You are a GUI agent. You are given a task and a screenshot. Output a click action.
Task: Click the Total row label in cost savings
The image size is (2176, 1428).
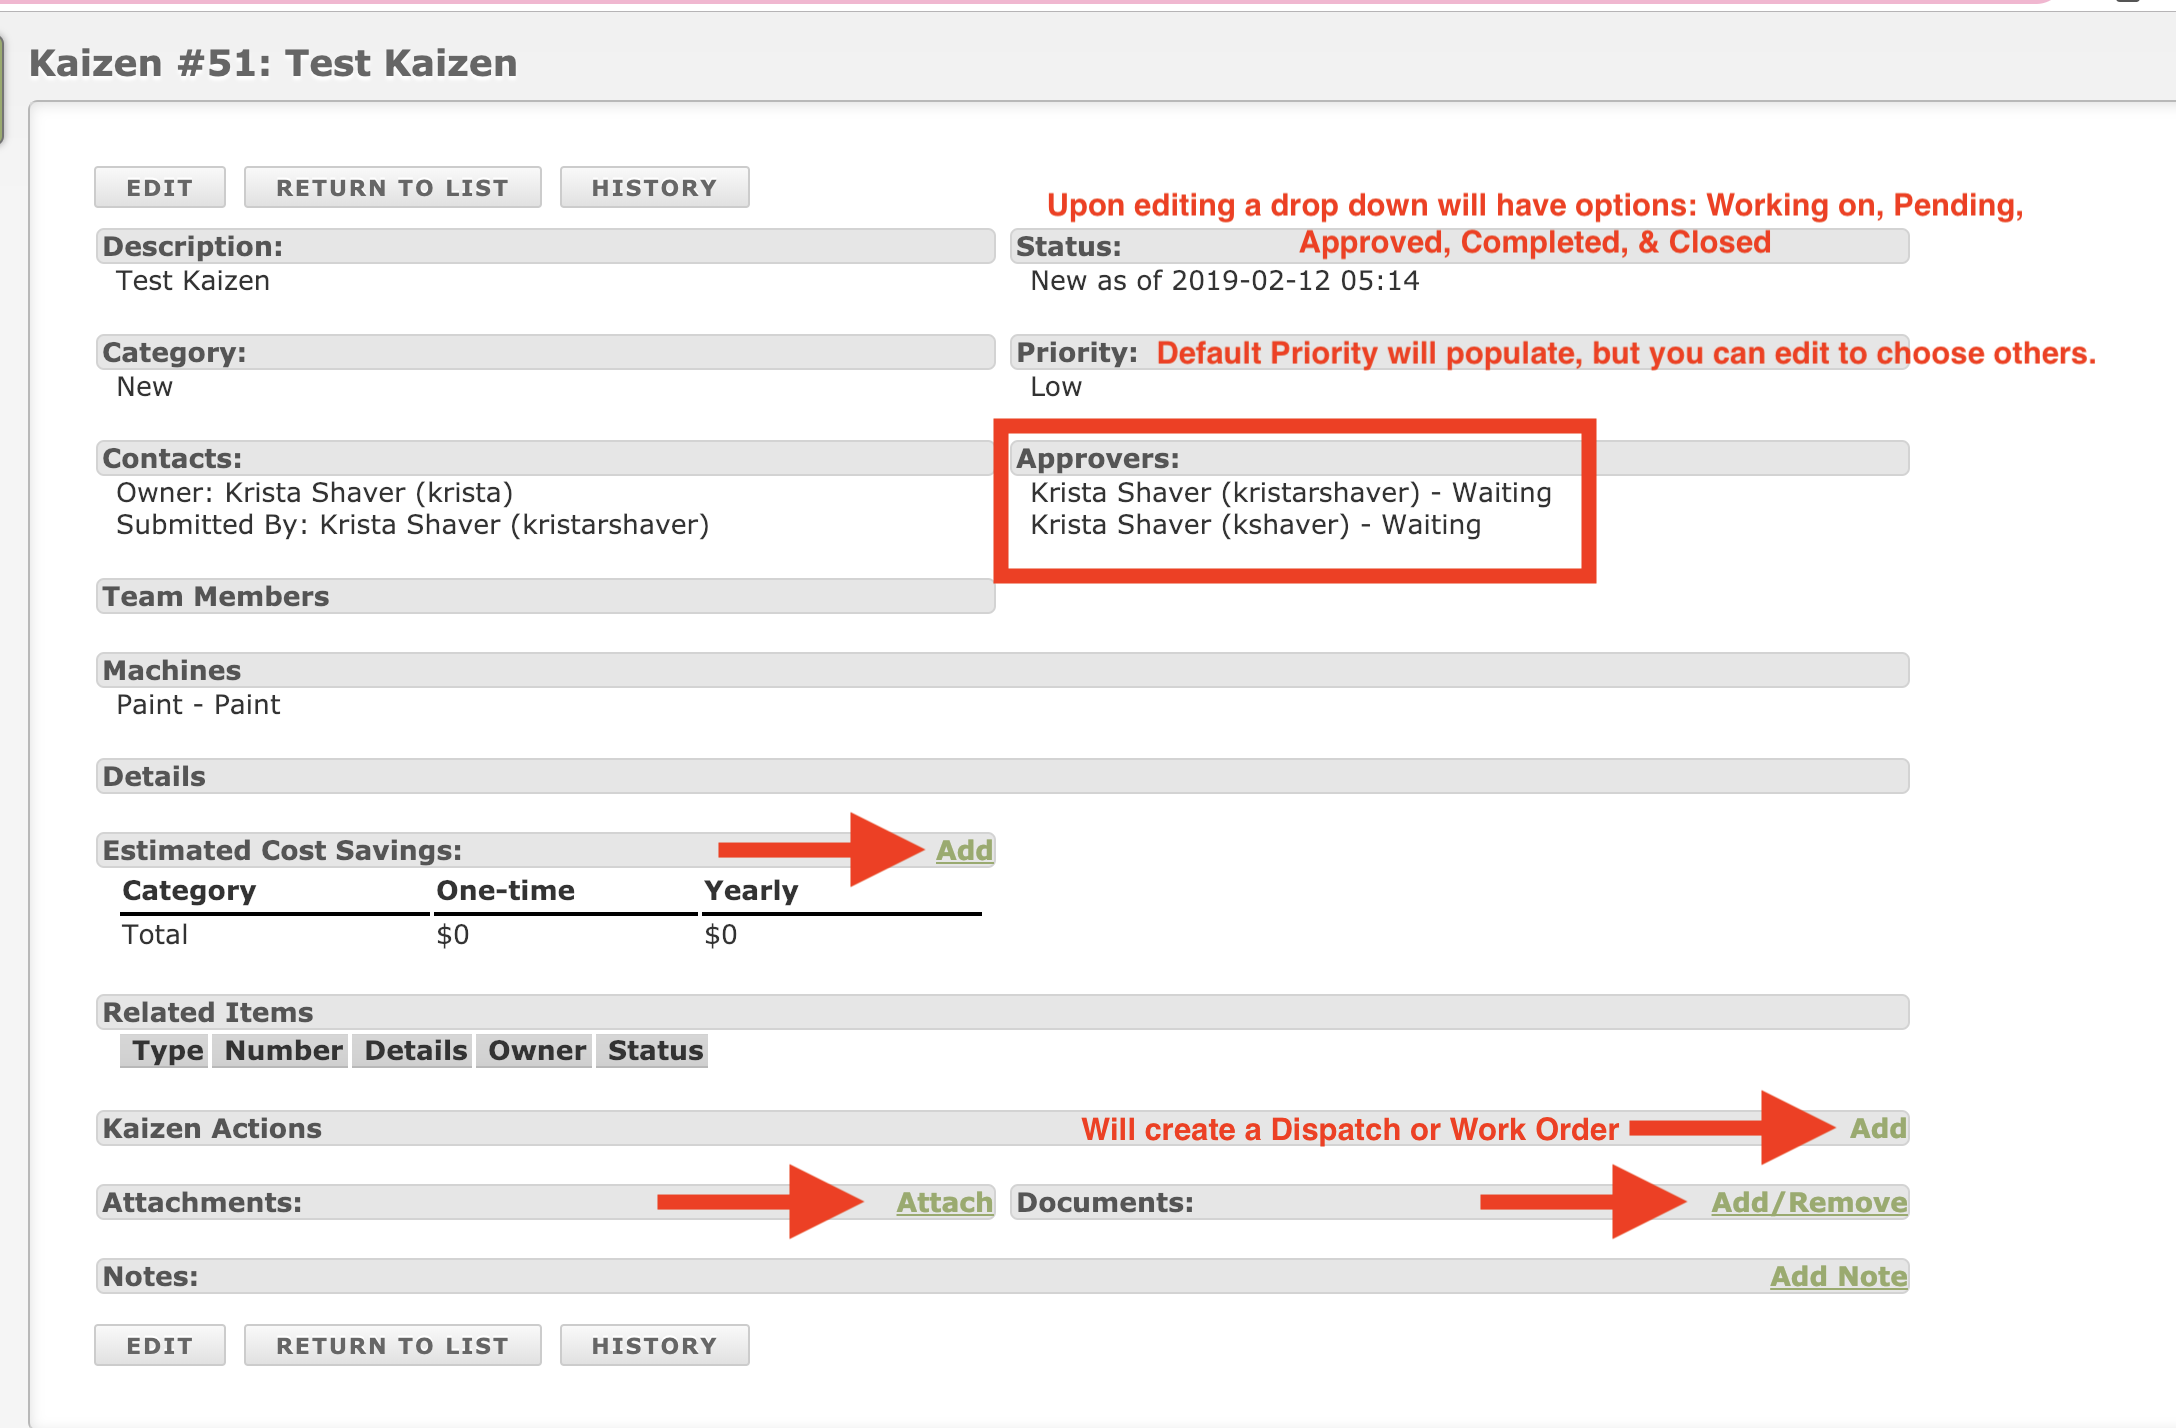pyautogui.click(x=155, y=935)
